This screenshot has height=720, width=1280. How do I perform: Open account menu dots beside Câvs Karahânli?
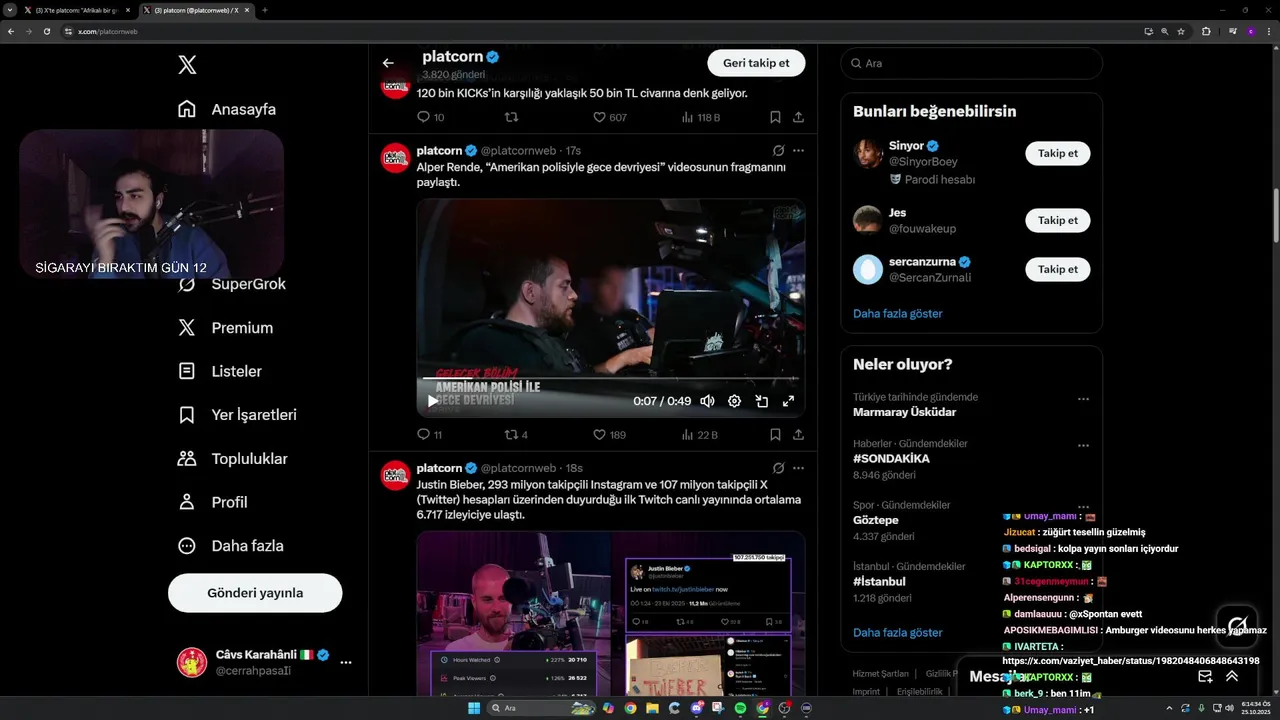(346, 662)
